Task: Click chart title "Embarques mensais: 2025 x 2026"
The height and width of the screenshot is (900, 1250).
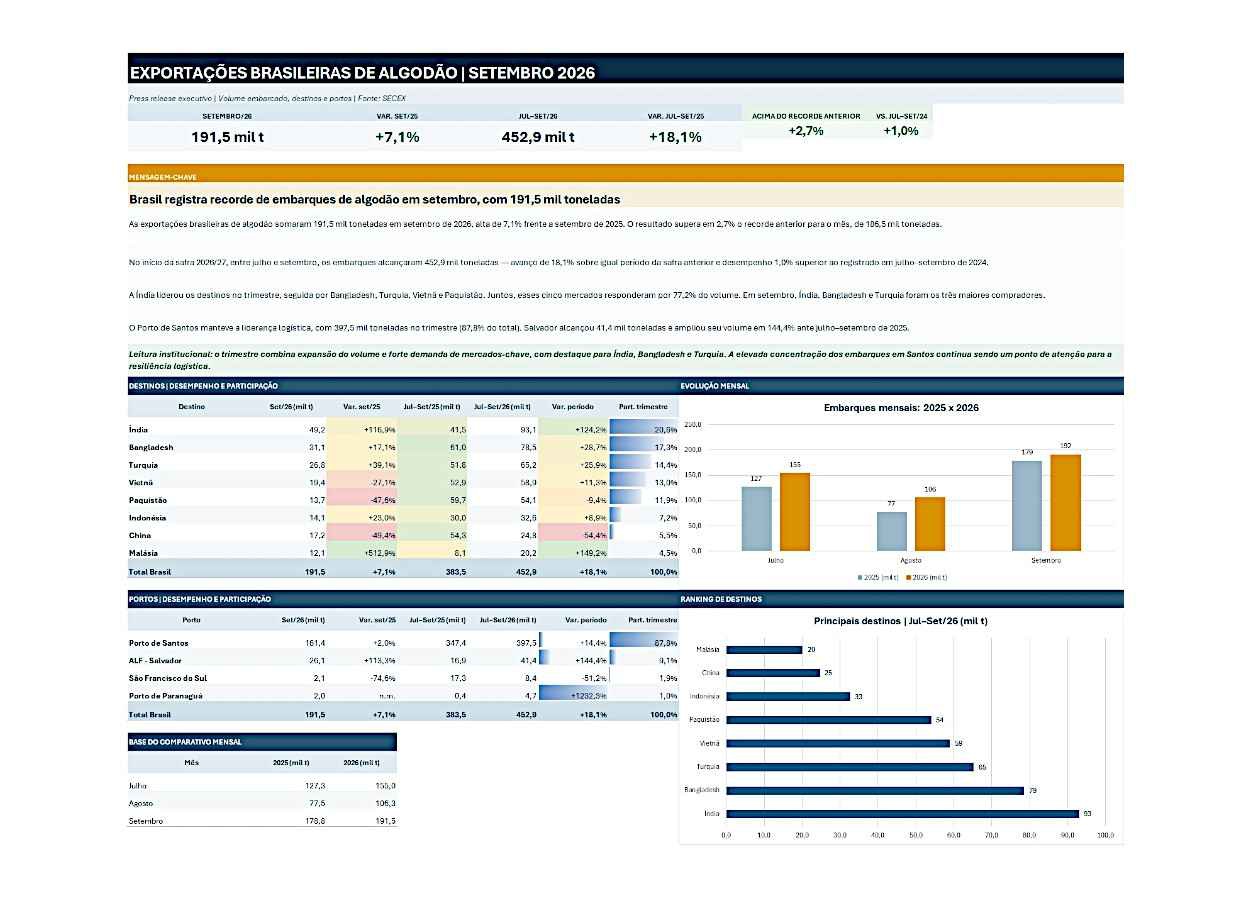Action: coord(901,408)
